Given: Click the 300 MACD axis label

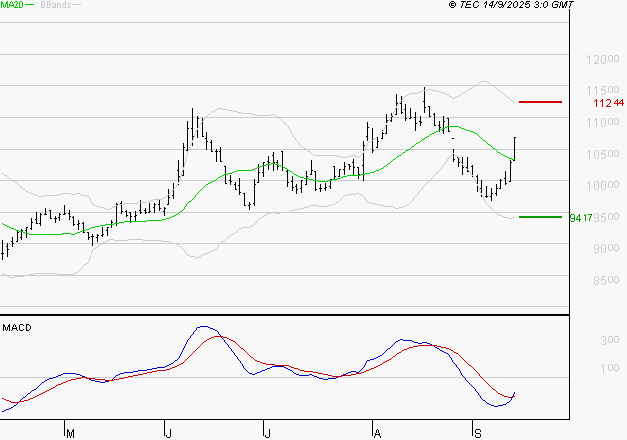Looking at the screenshot, I should coord(610,340).
